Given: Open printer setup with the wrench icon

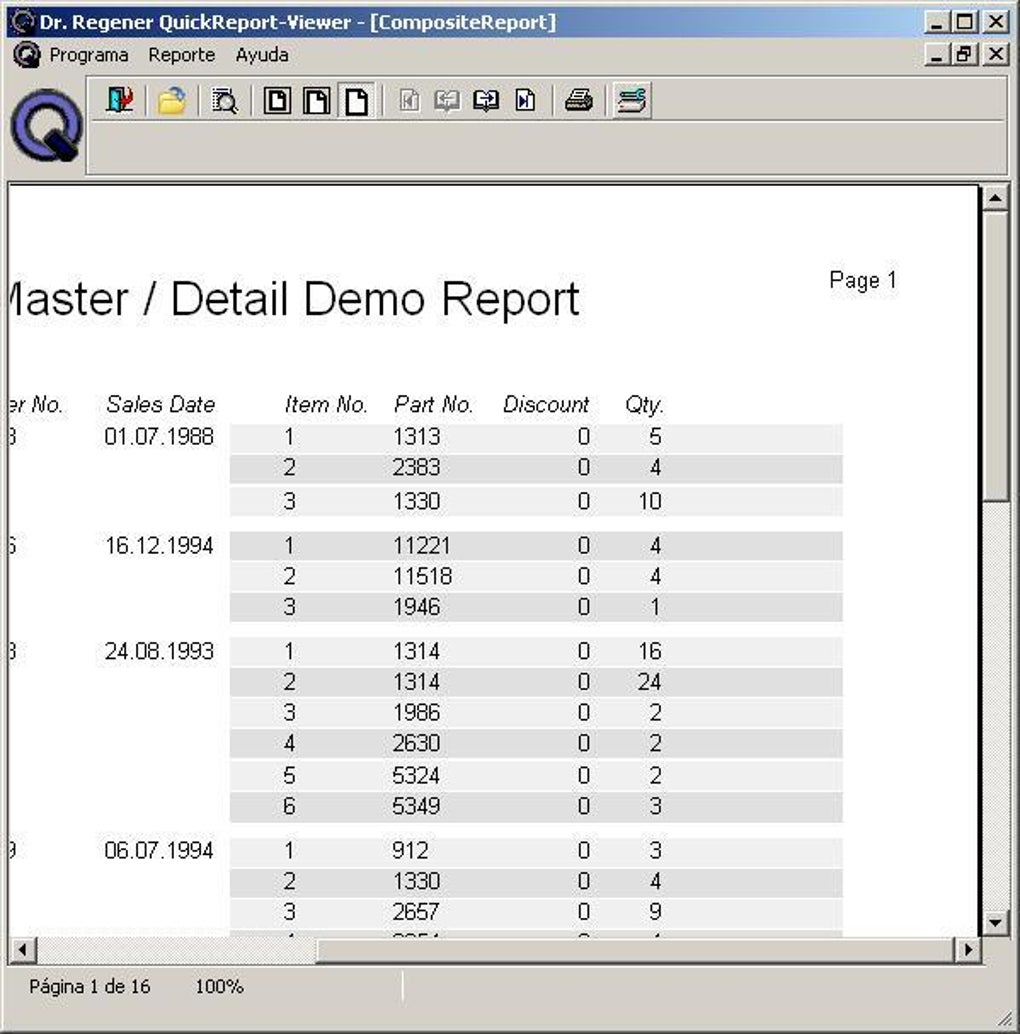Looking at the screenshot, I should [x=632, y=100].
